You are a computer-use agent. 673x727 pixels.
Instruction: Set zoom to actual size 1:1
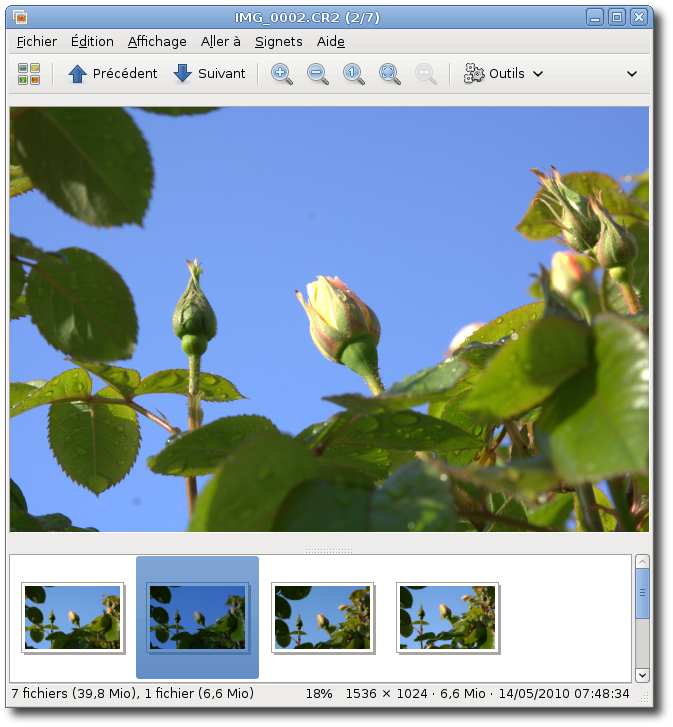point(354,74)
